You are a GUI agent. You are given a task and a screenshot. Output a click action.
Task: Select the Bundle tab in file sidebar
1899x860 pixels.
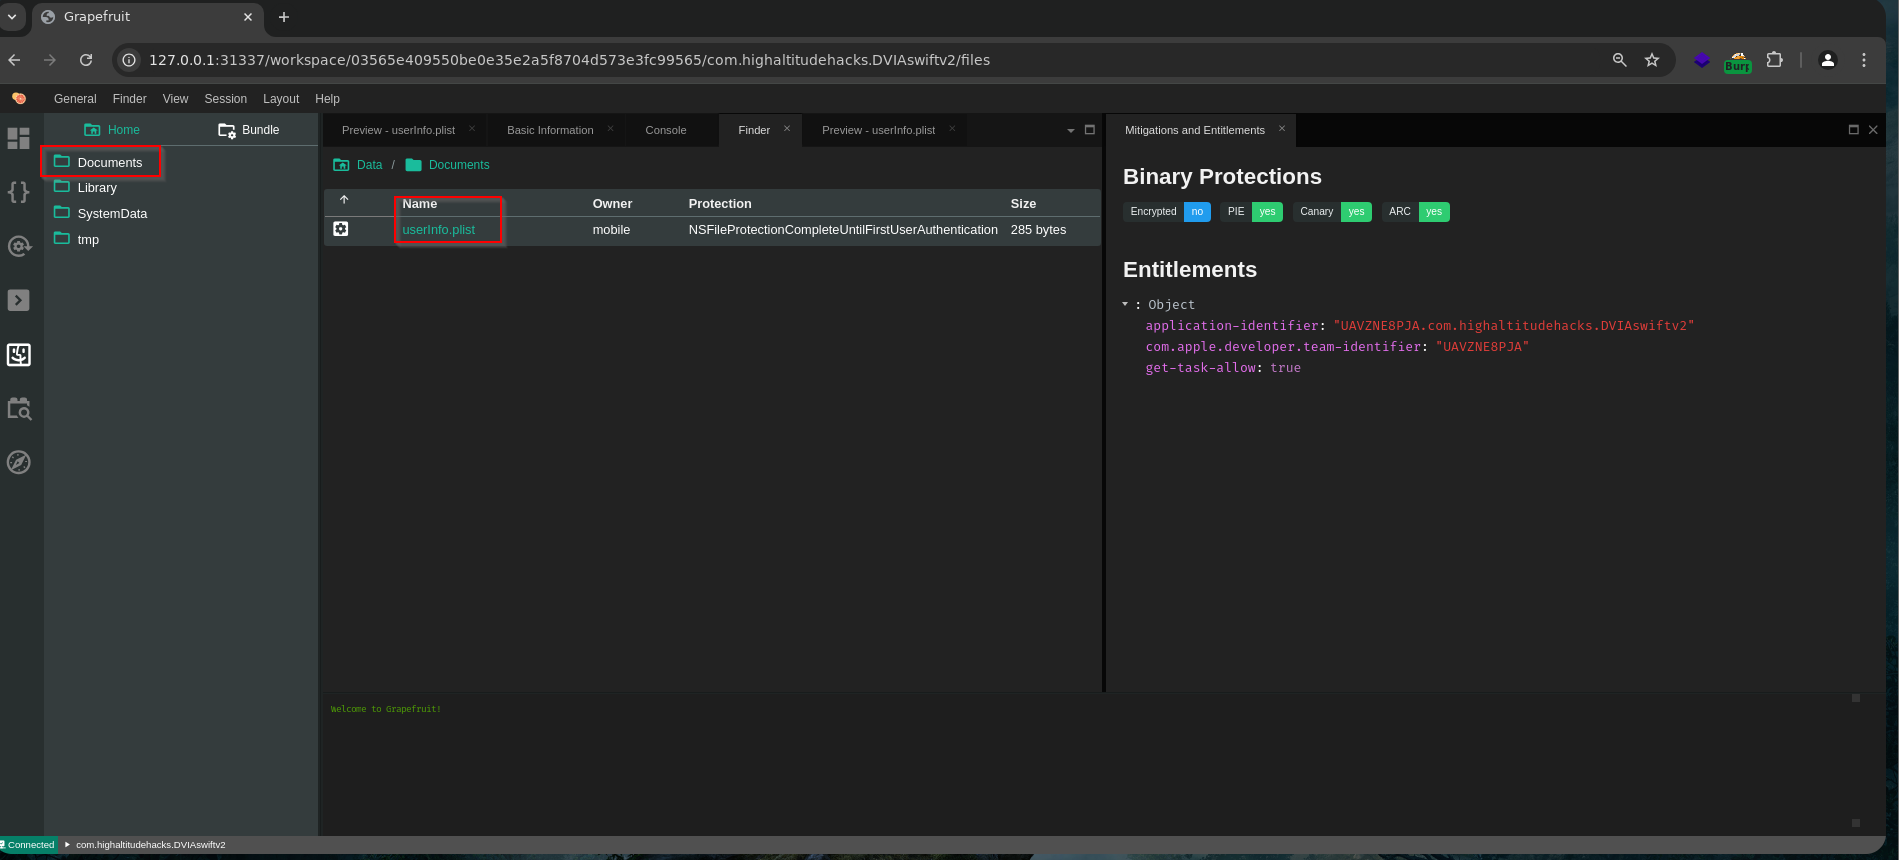tap(249, 130)
